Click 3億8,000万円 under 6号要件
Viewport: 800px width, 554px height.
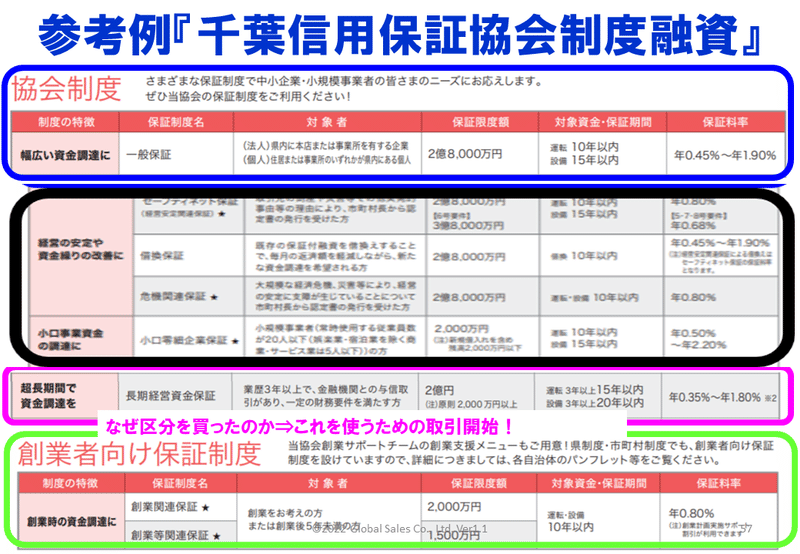click(x=468, y=225)
